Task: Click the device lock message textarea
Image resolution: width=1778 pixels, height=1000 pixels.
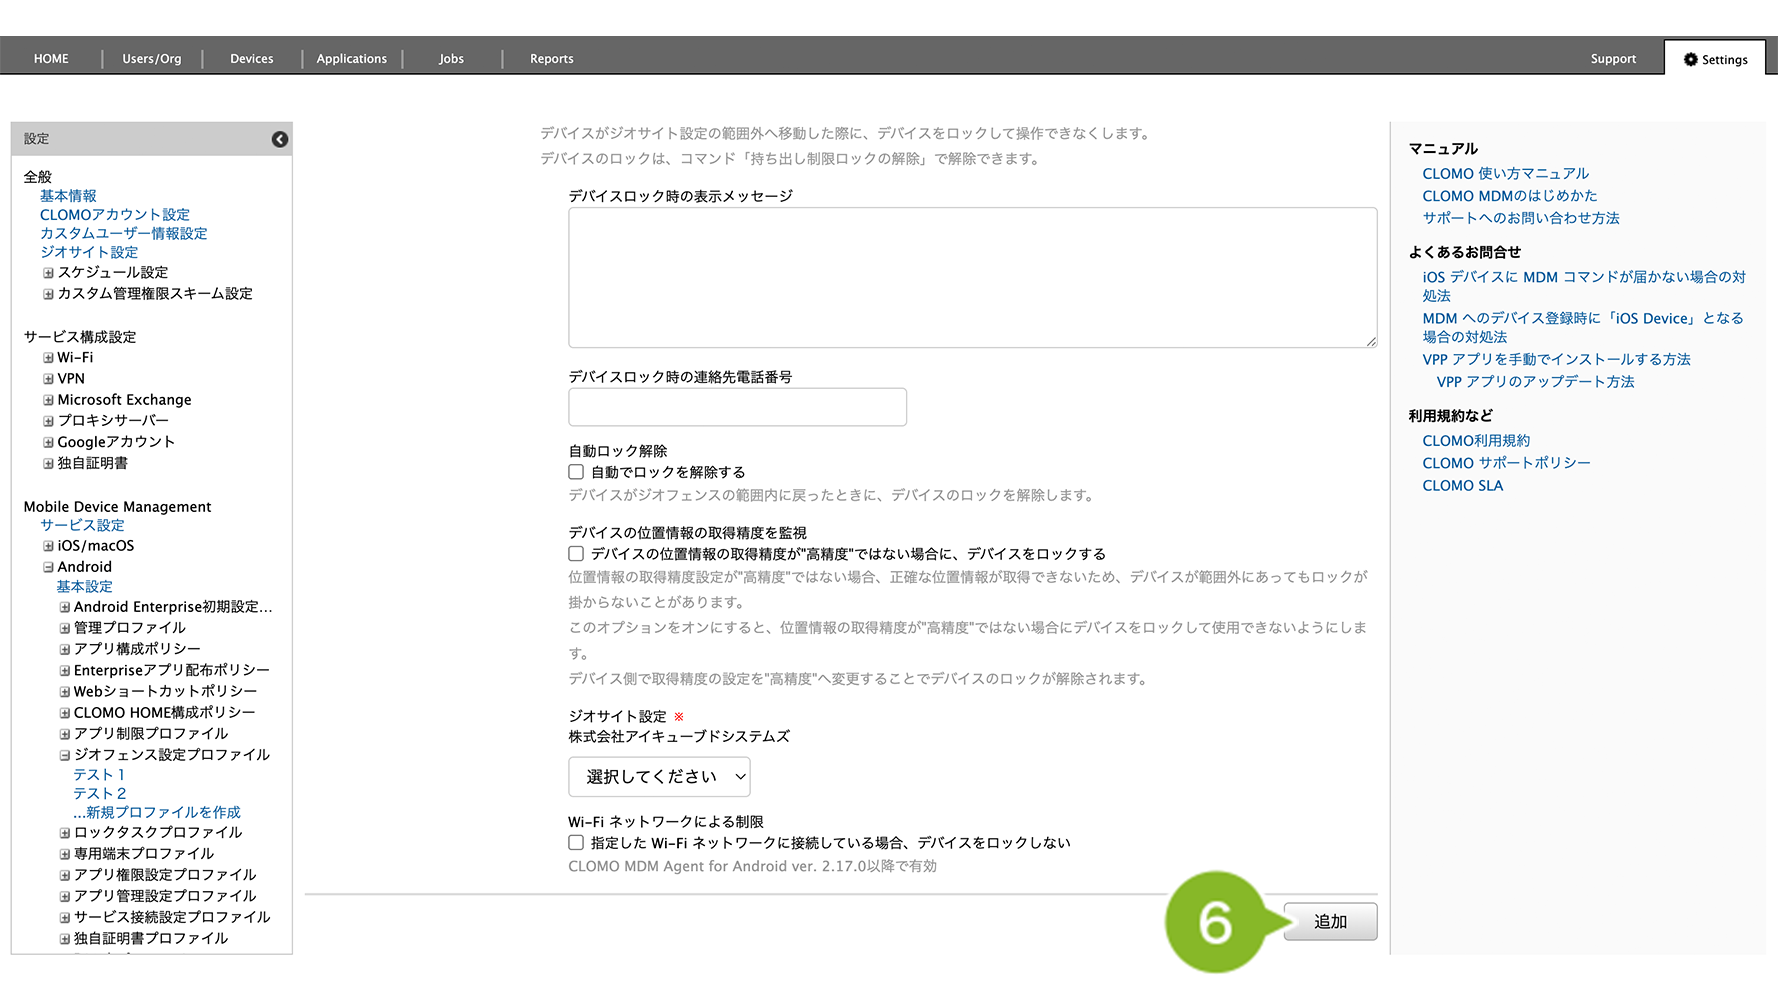Action: pyautogui.click(x=972, y=278)
